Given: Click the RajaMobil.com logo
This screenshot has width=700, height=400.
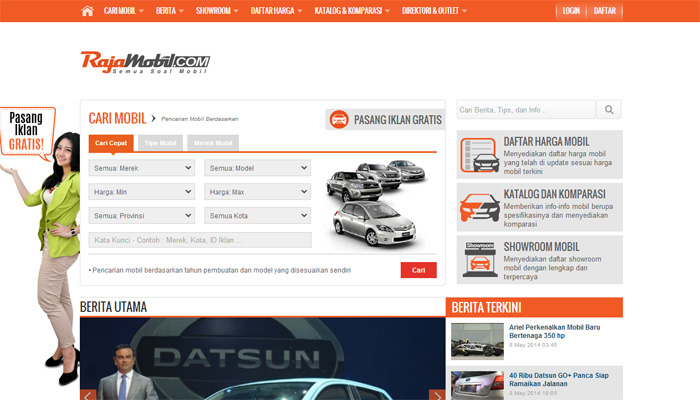Looking at the screenshot, I should click(145, 62).
